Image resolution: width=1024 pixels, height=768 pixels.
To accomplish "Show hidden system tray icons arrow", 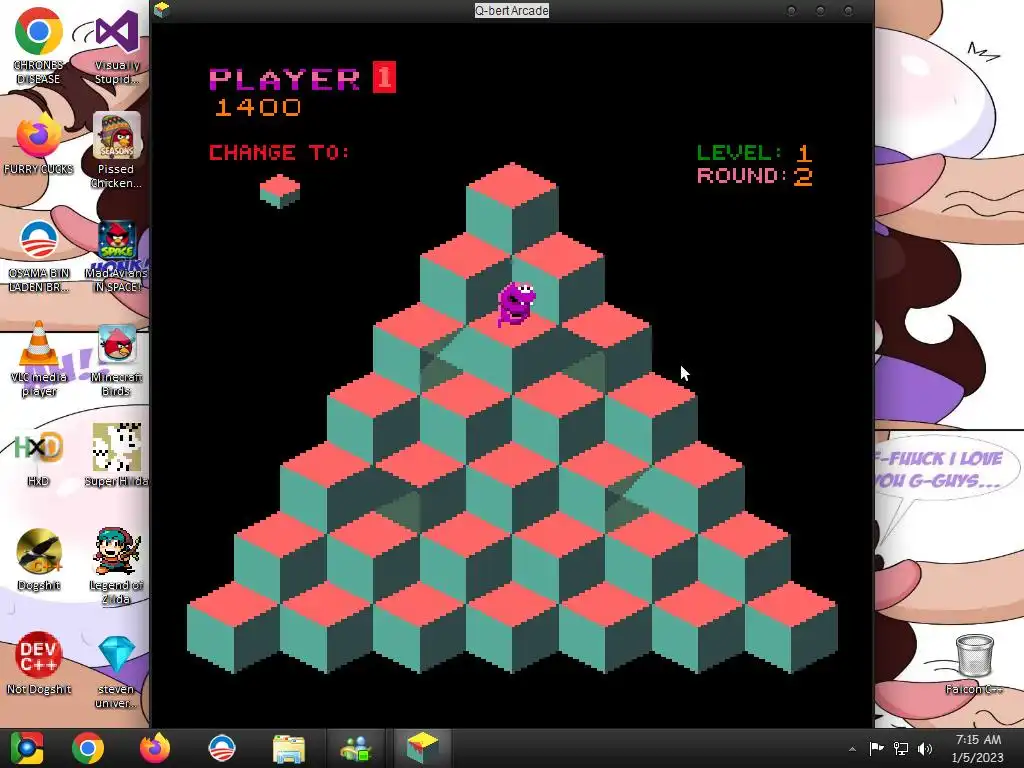I will [852, 749].
